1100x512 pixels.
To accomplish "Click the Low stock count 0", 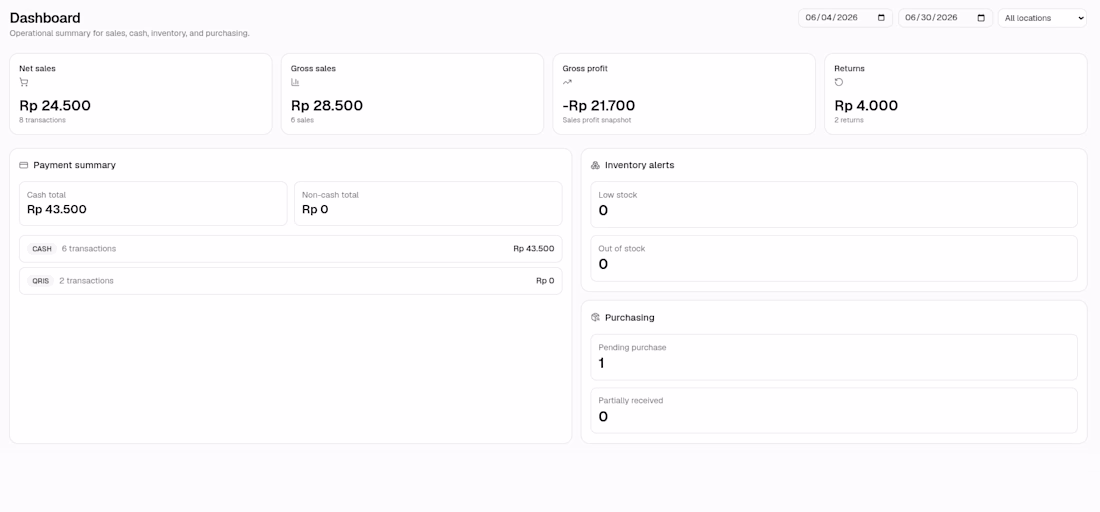I will 603,210.
